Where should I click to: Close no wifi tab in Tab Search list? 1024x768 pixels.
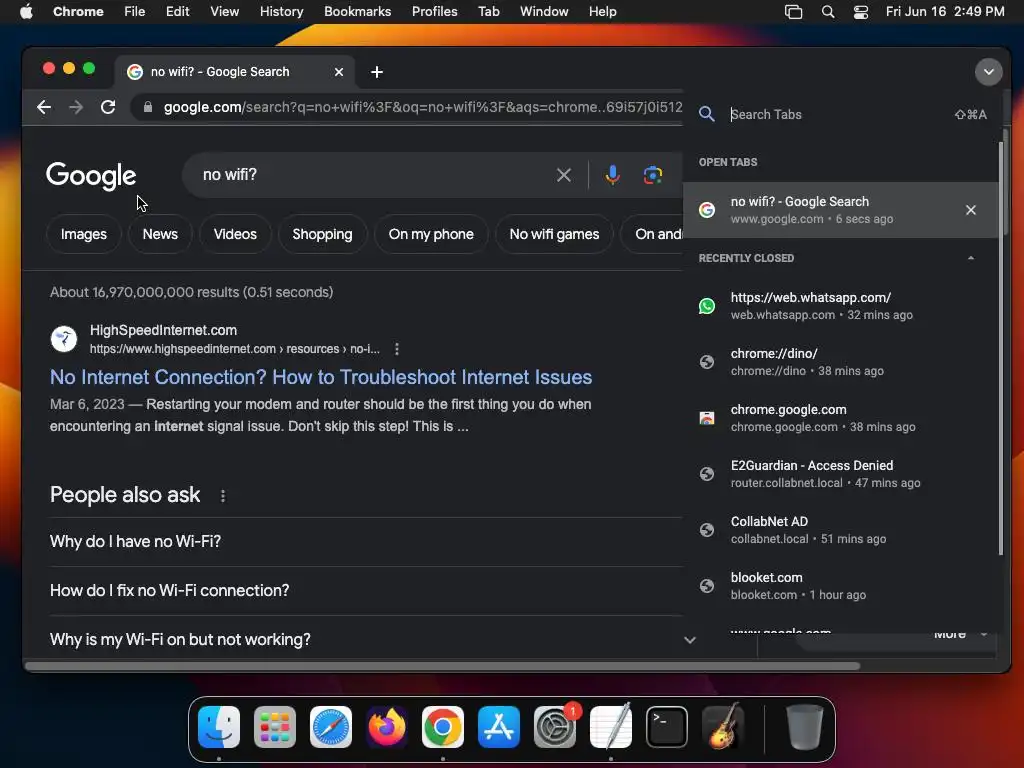click(x=970, y=210)
